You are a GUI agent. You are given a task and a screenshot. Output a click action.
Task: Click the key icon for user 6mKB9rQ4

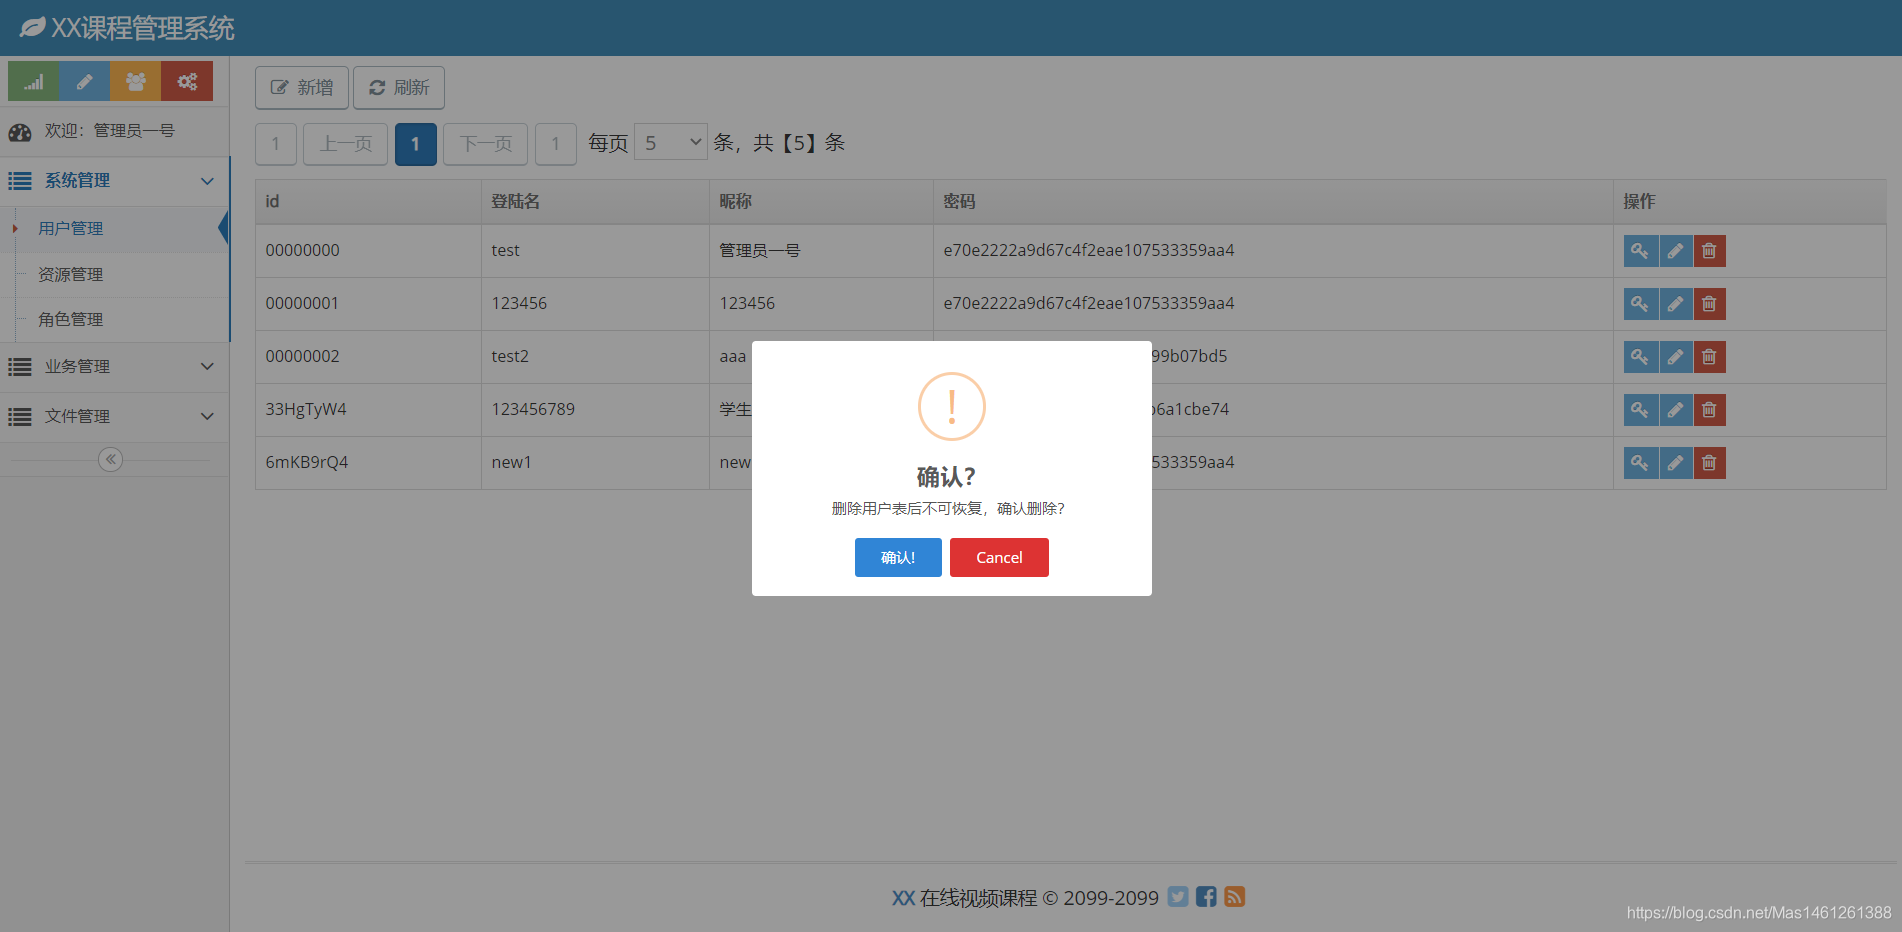[1640, 463]
